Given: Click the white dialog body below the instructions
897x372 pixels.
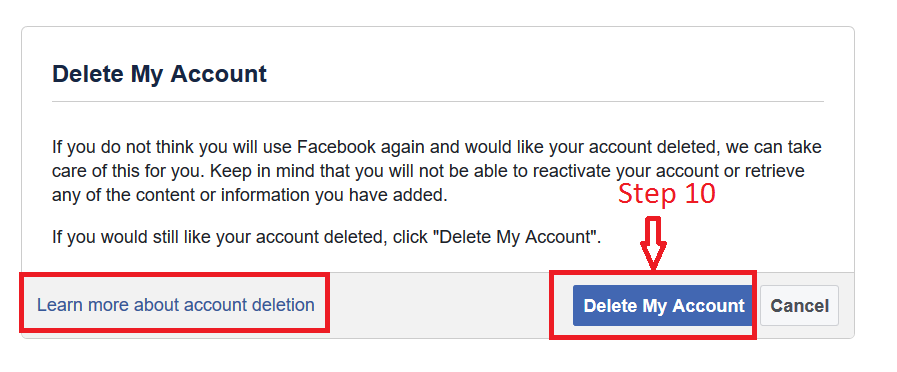Looking at the screenshot, I should [438, 259].
